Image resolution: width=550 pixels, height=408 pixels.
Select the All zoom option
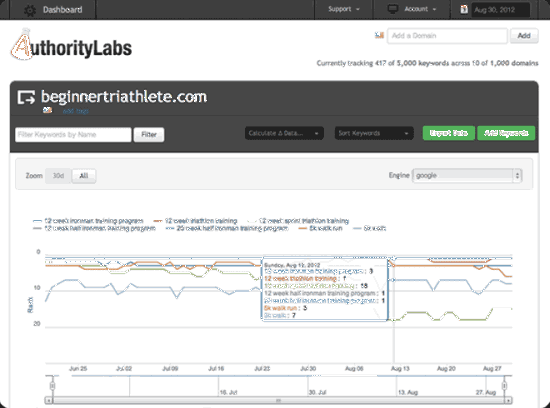click(x=84, y=176)
